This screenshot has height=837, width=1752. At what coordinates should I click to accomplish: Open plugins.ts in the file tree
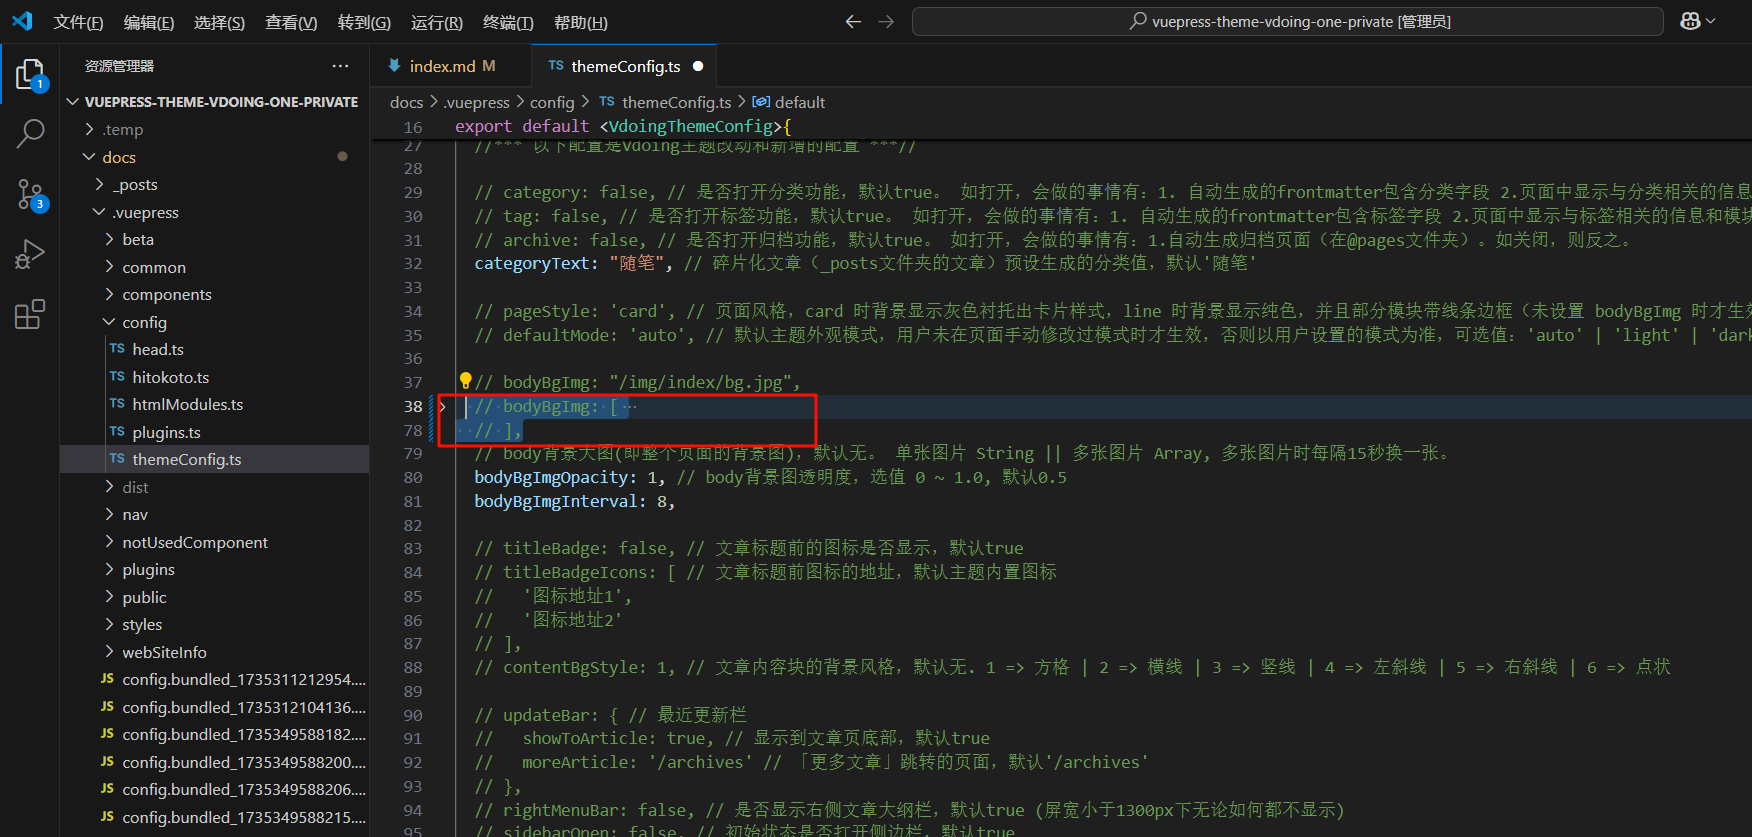click(x=215, y=432)
